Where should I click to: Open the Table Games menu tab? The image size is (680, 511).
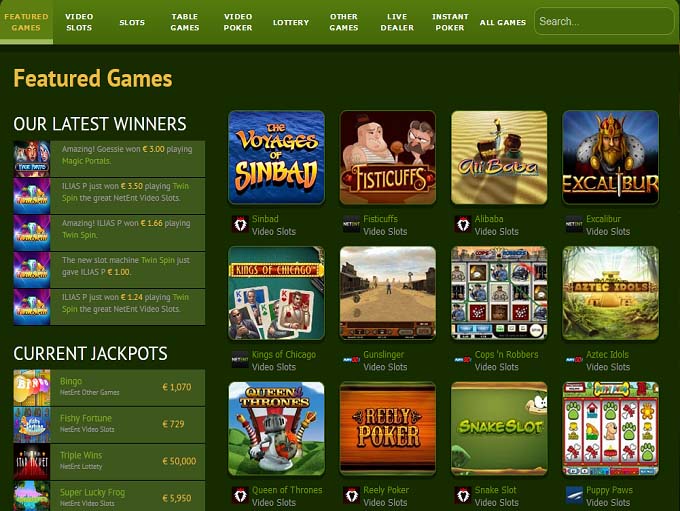(x=185, y=22)
